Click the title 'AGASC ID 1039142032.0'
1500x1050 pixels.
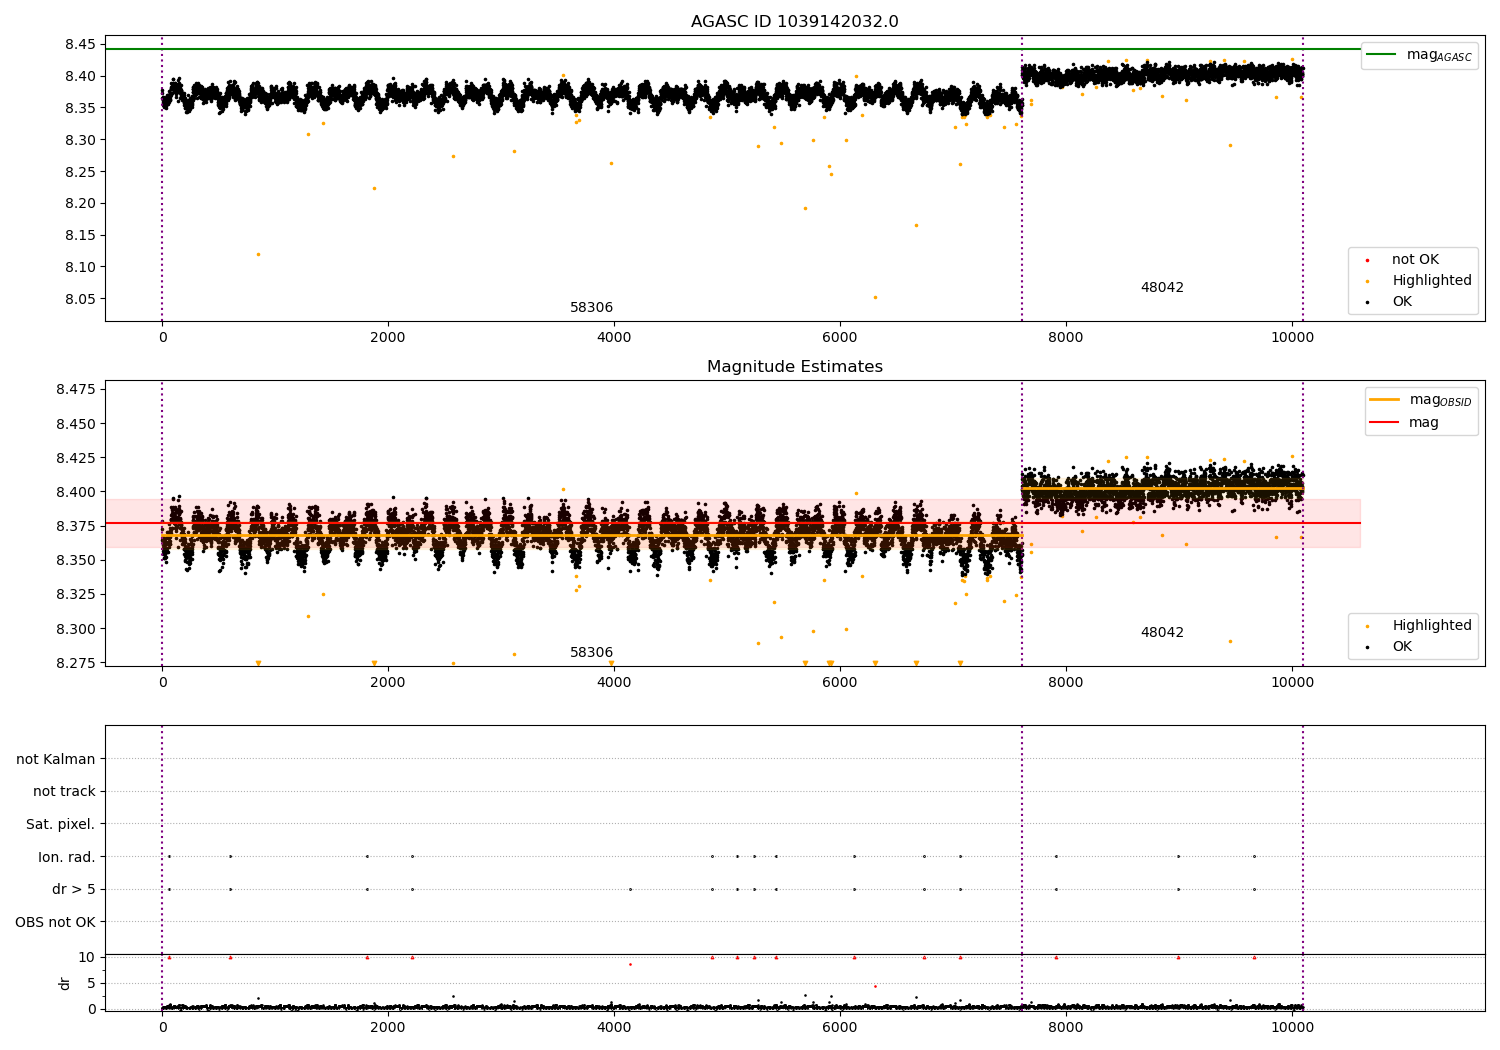(x=794, y=22)
